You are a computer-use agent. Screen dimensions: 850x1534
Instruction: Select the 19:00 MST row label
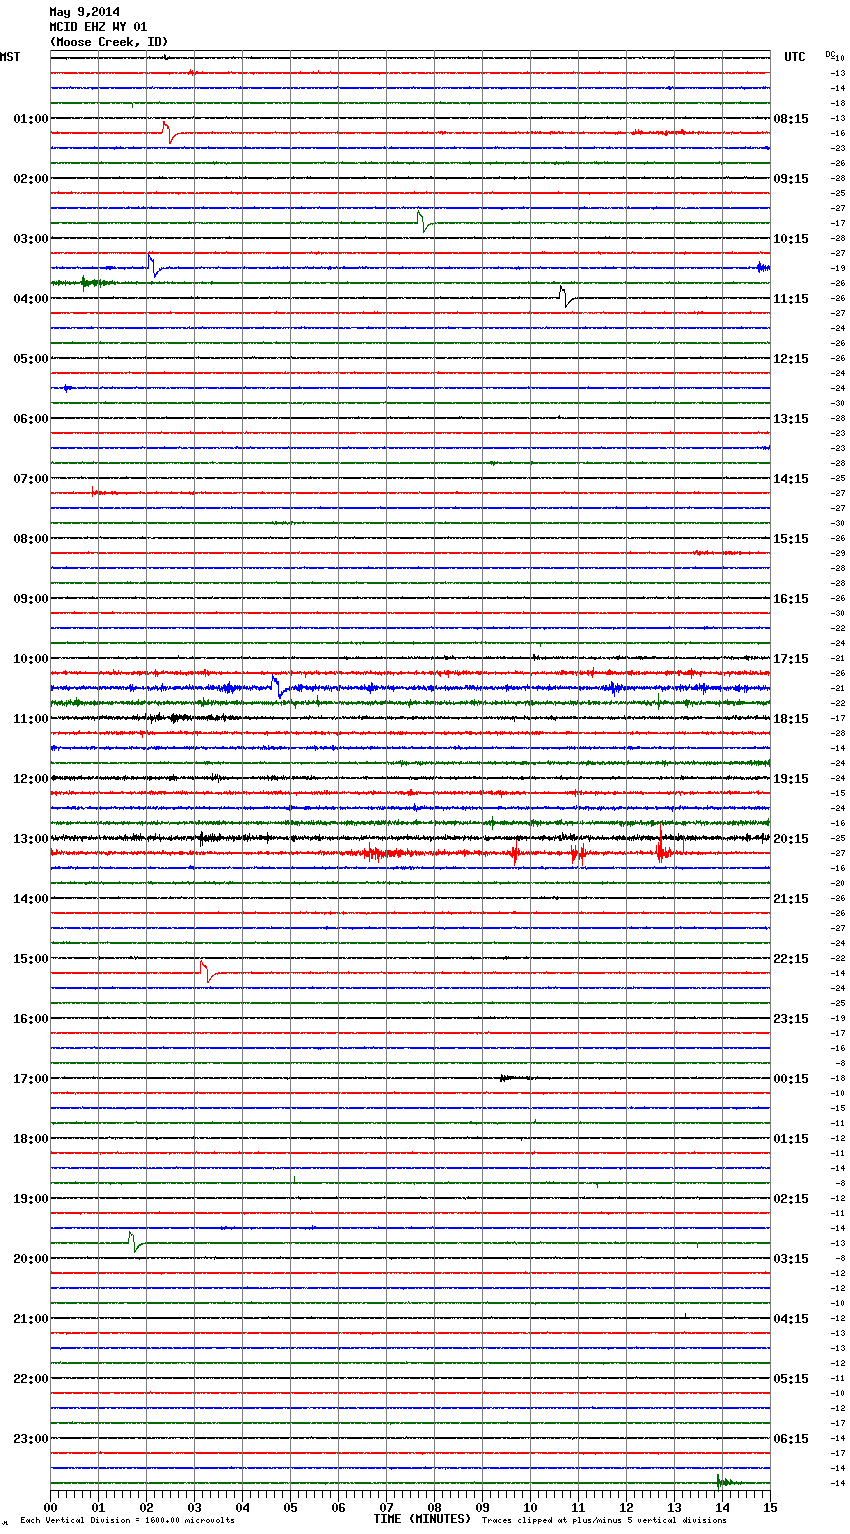(x=31, y=1198)
